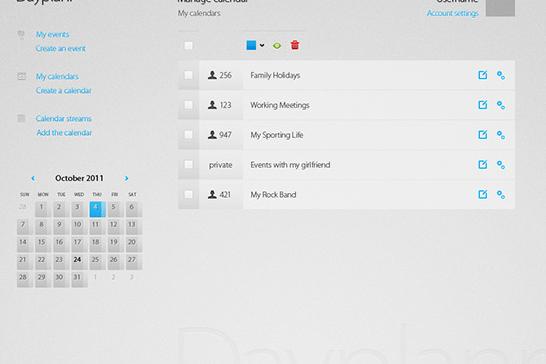Select bold October 24 in calendar
Viewport: 546px width, 364px height.
[x=79, y=261]
